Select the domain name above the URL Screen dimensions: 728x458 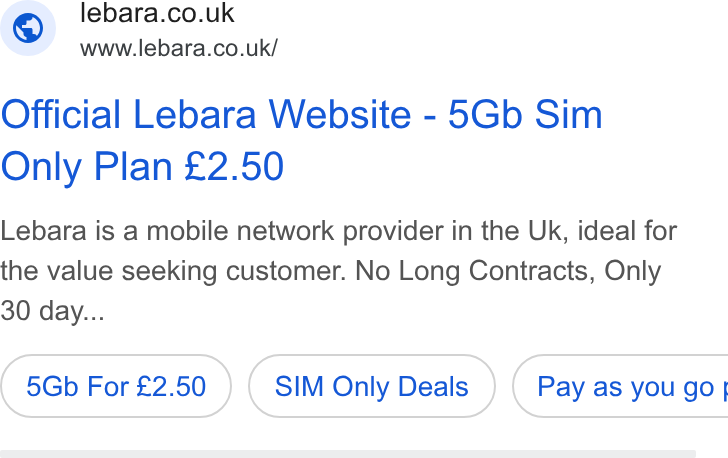pyautogui.click(x=157, y=13)
